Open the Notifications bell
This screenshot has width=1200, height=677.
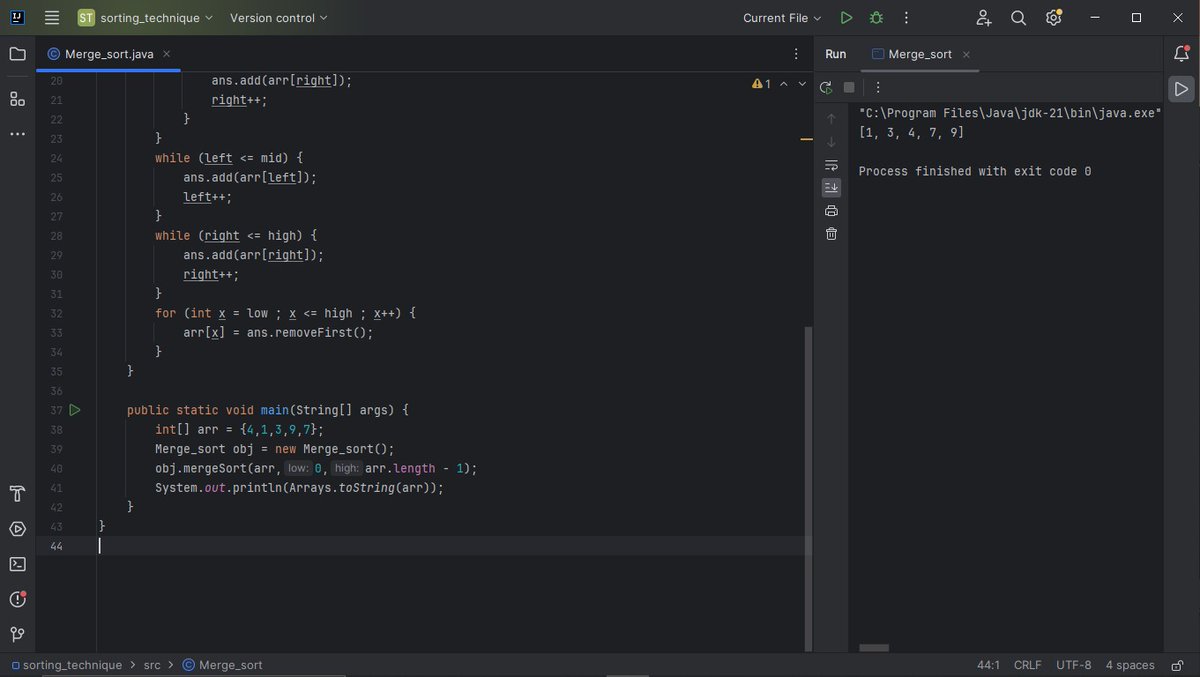coord(1181,54)
